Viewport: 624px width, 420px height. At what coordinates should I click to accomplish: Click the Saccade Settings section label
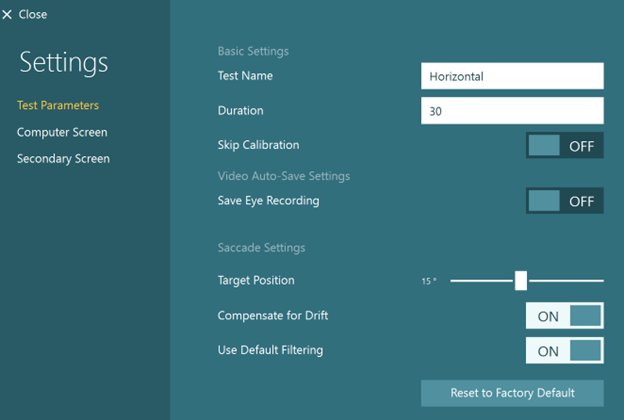pos(261,248)
